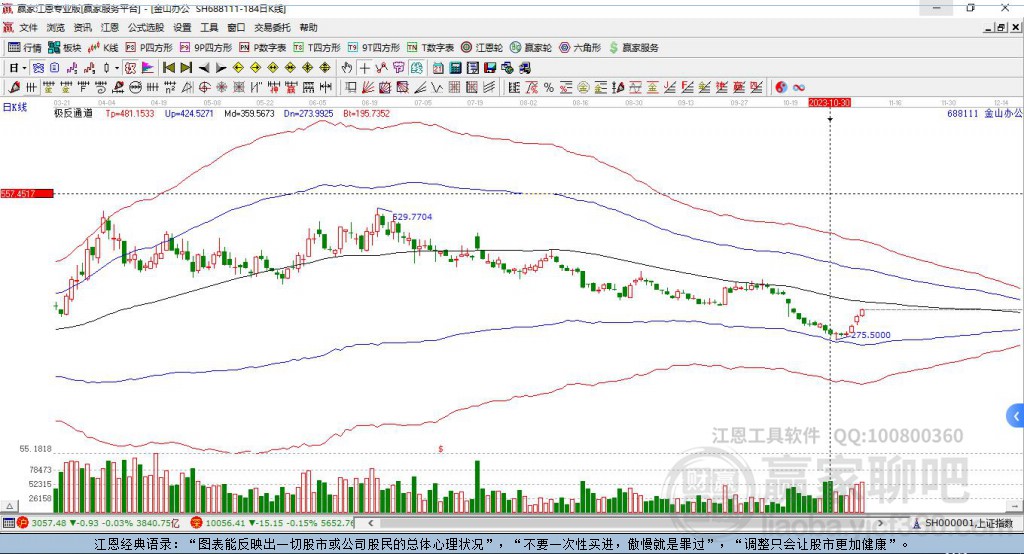This screenshot has height=554, width=1024.
Task: Open the 江恩轮 Gann wheel tool
Action: click(x=482, y=48)
